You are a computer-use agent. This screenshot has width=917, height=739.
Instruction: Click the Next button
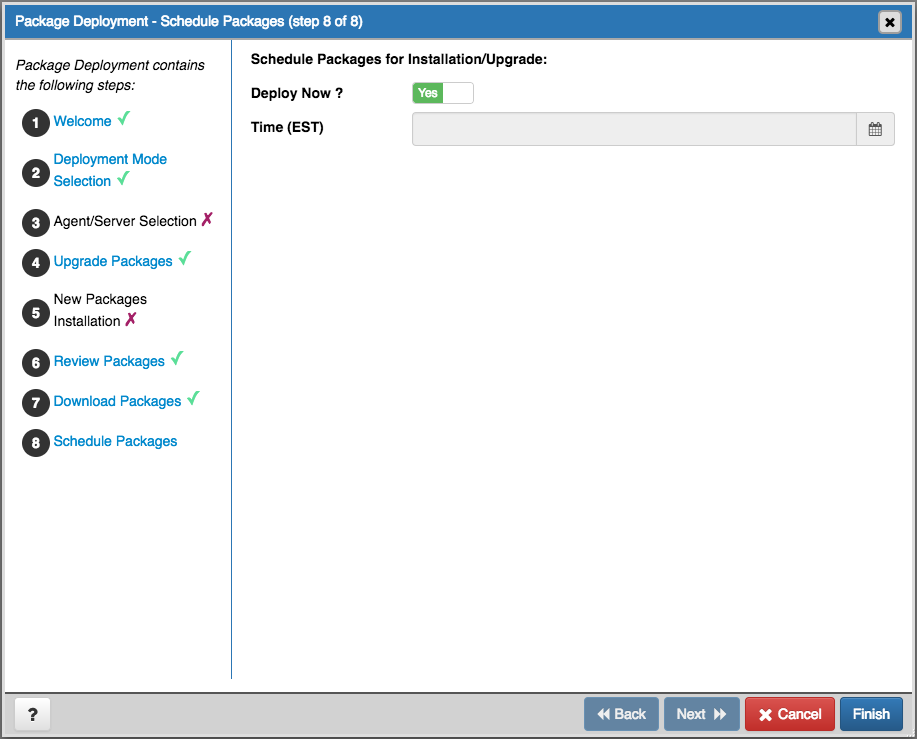point(701,714)
